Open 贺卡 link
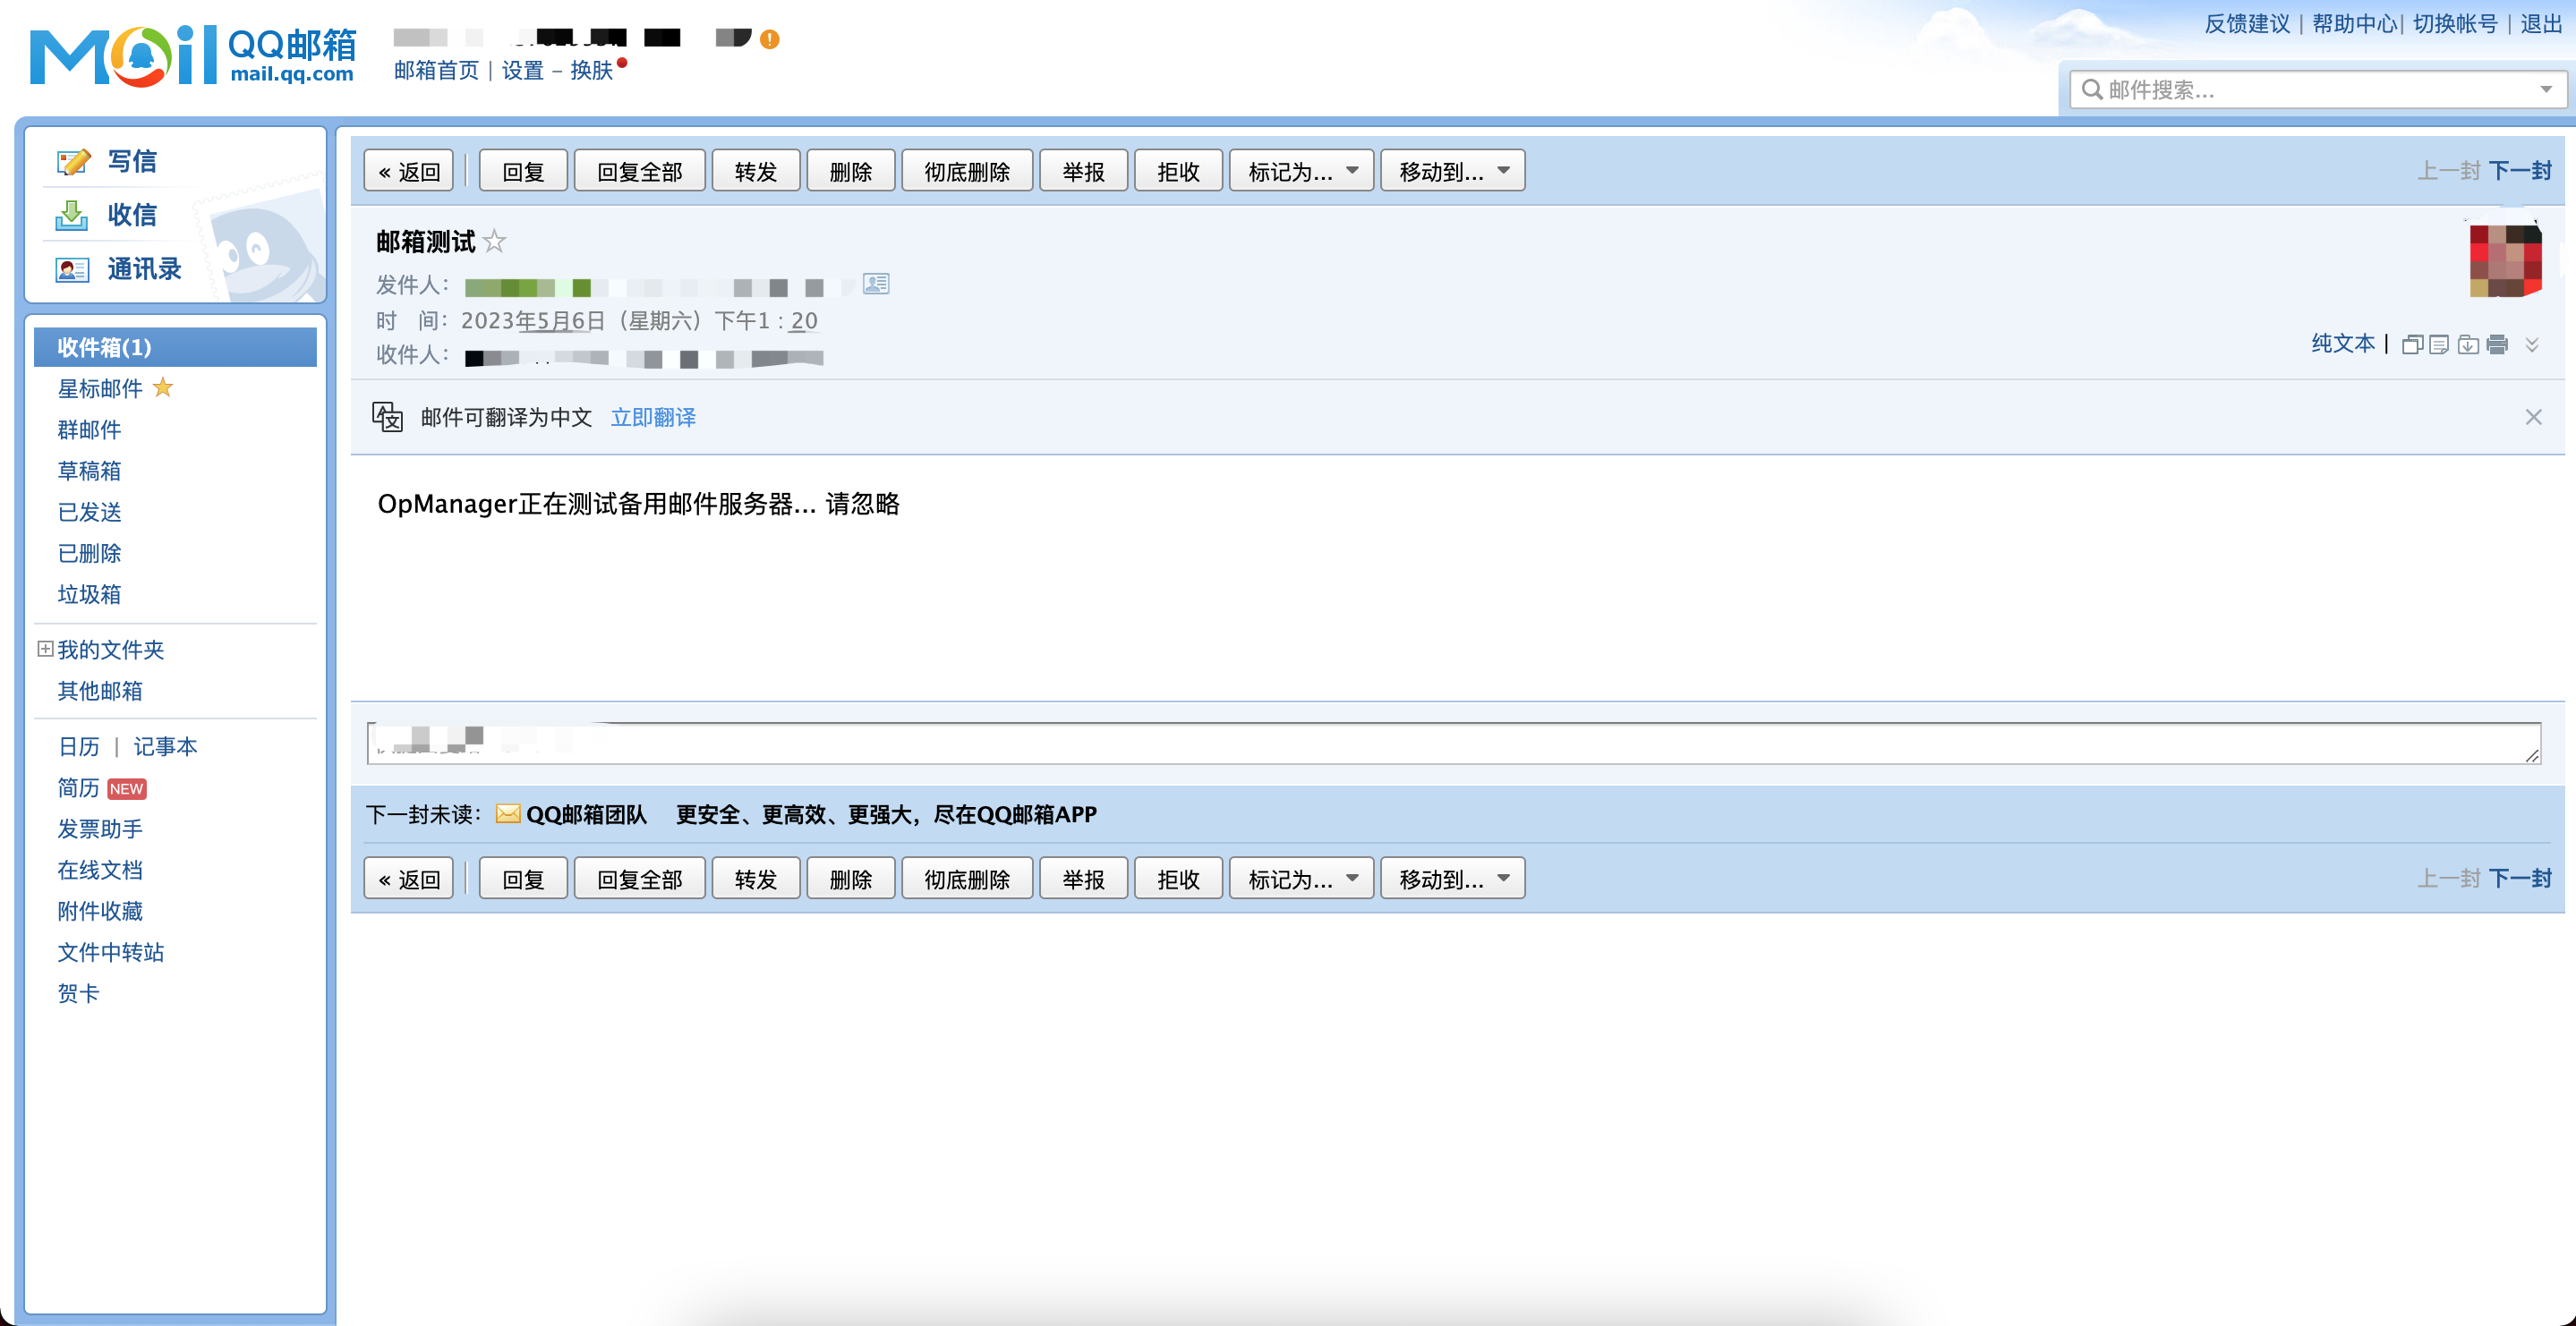 [78, 993]
